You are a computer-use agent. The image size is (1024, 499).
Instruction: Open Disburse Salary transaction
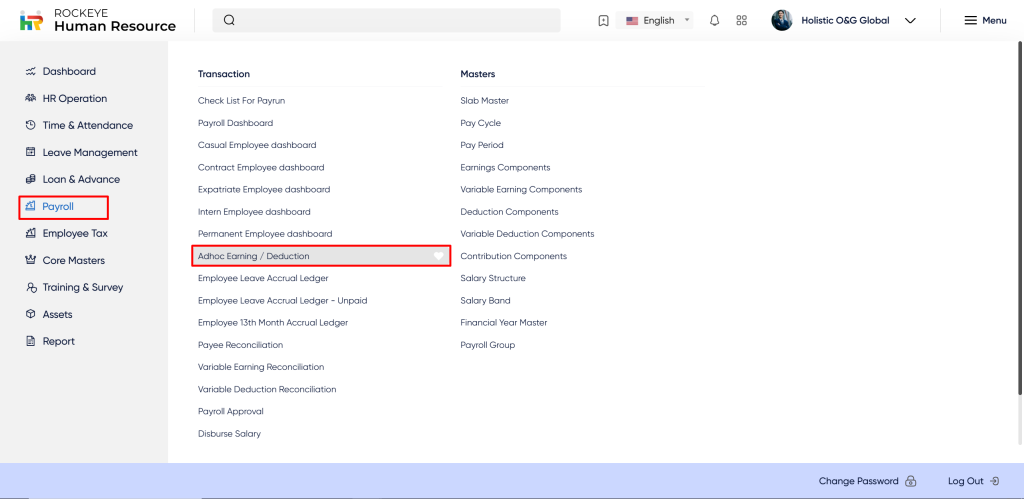click(229, 433)
